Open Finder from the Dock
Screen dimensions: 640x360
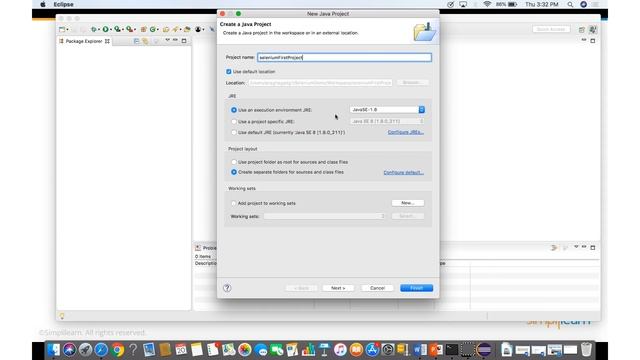tap(53, 350)
